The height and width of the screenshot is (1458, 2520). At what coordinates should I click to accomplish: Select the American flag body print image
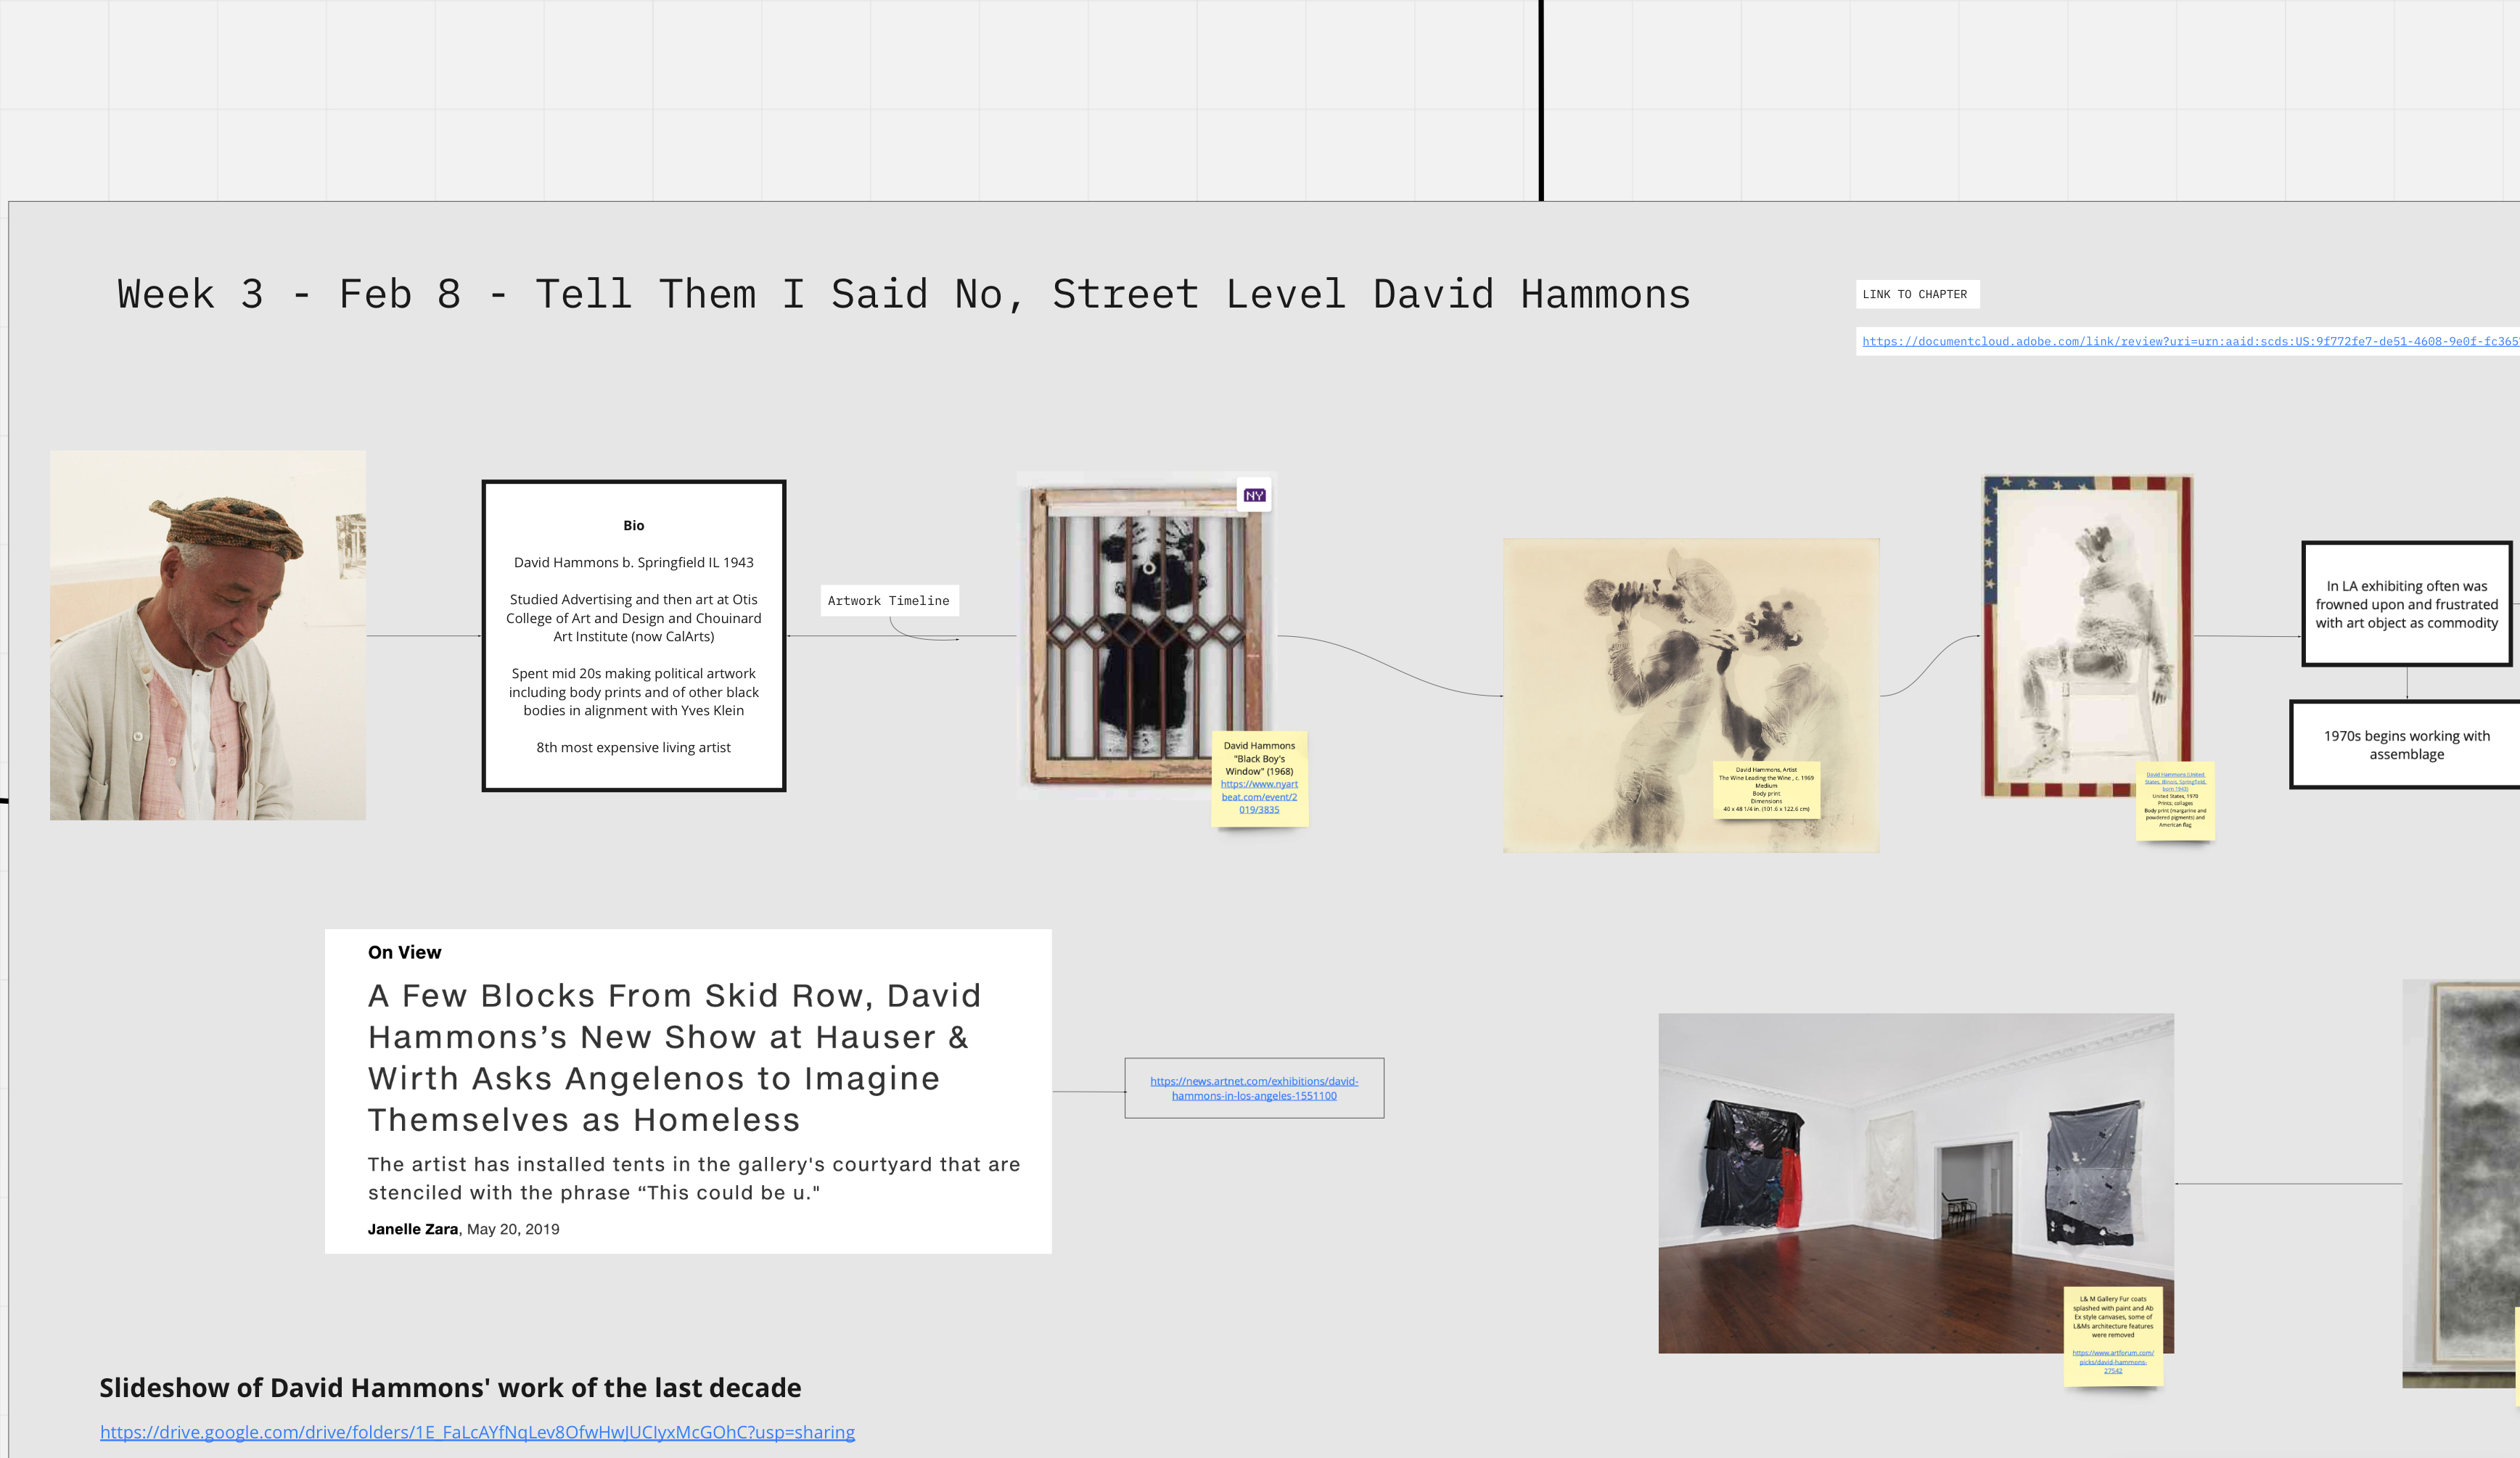[2088, 636]
